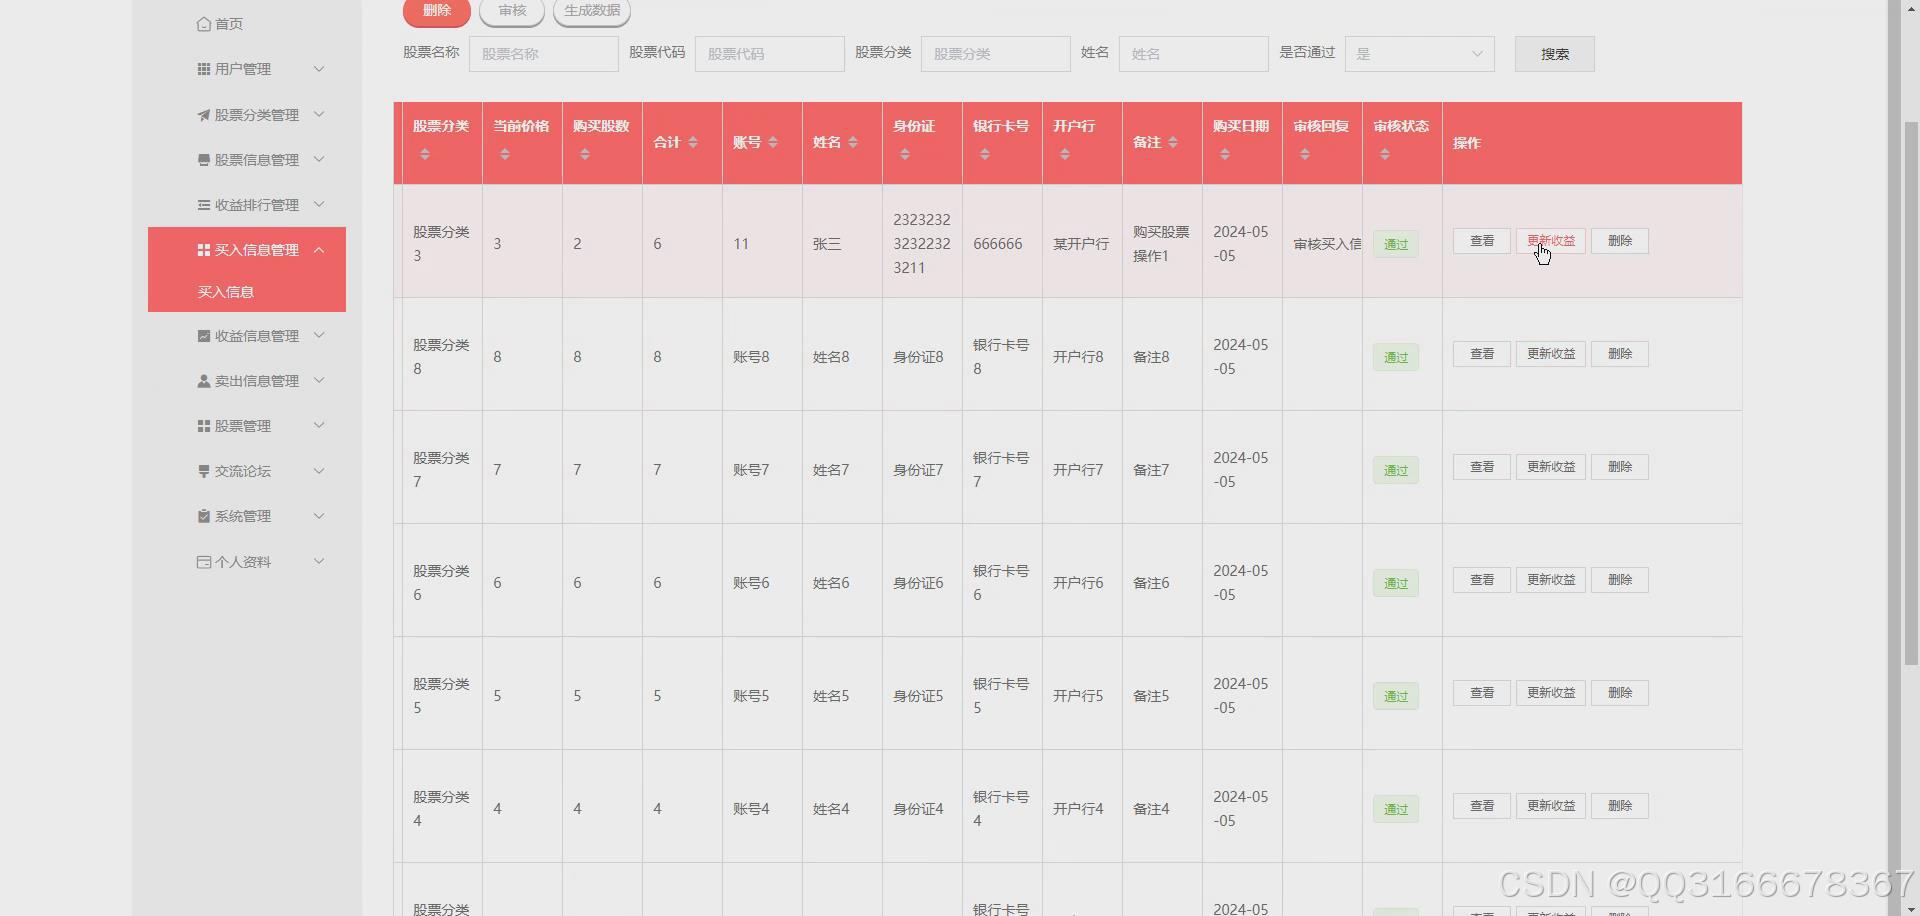This screenshot has height=916, width=1920.
Task: Sort table by 当前价格 column arrows
Action: pos(505,154)
